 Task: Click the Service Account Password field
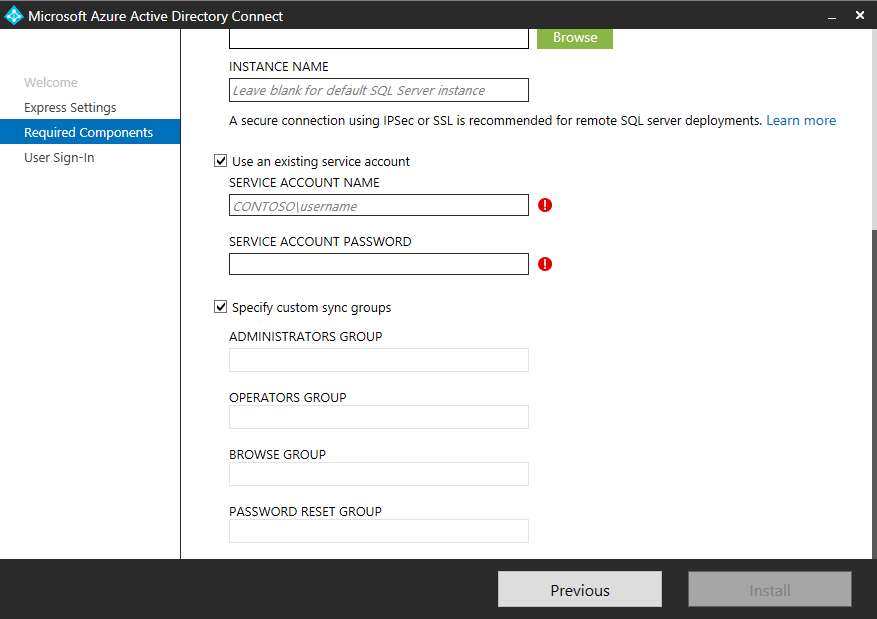(378, 264)
